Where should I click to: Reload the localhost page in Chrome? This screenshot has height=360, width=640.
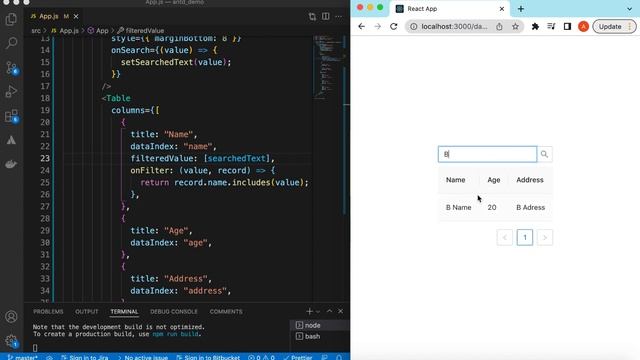click(x=393, y=27)
